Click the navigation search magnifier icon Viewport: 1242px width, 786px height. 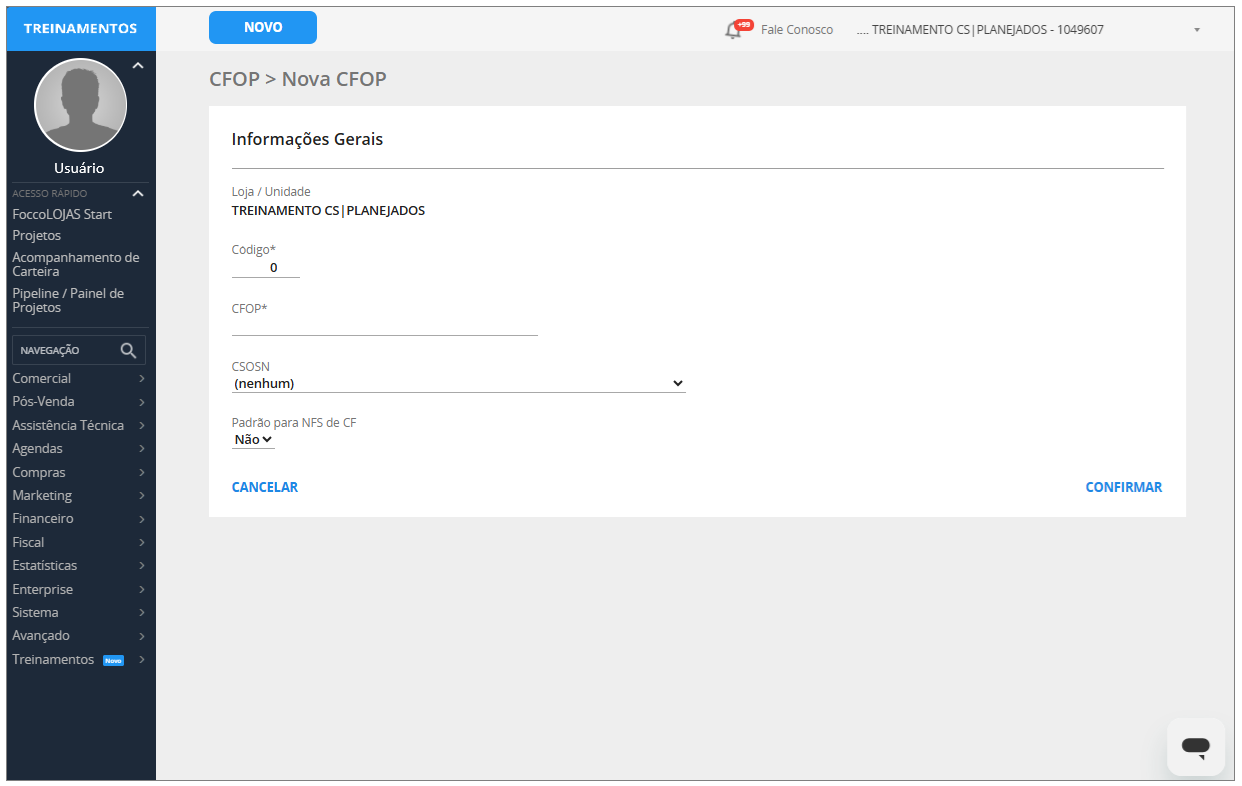click(128, 350)
